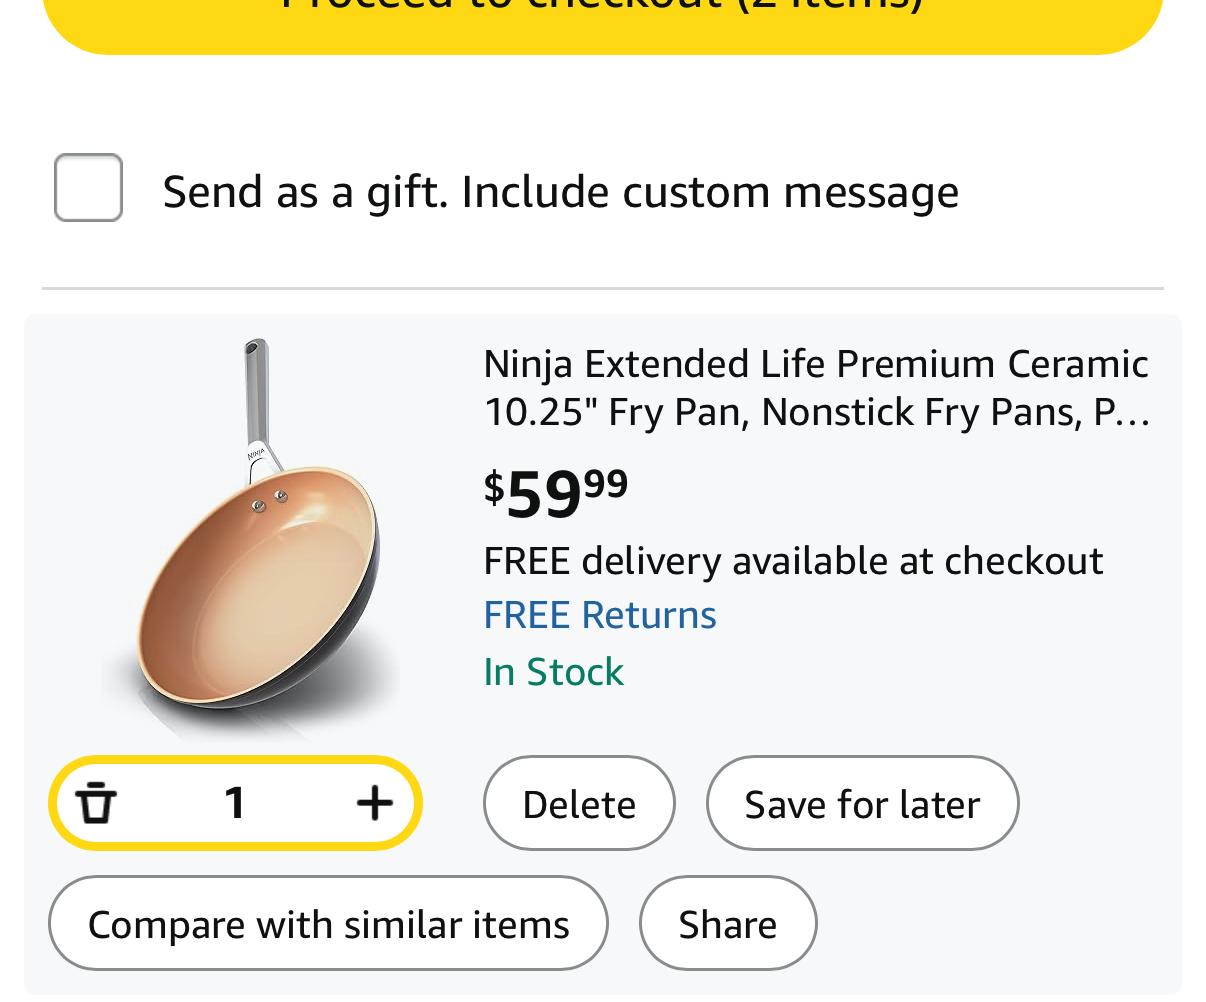The height and width of the screenshot is (1002, 1206).
Task: Click the trash can icon in quantity stepper
Action: pos(96,803)
